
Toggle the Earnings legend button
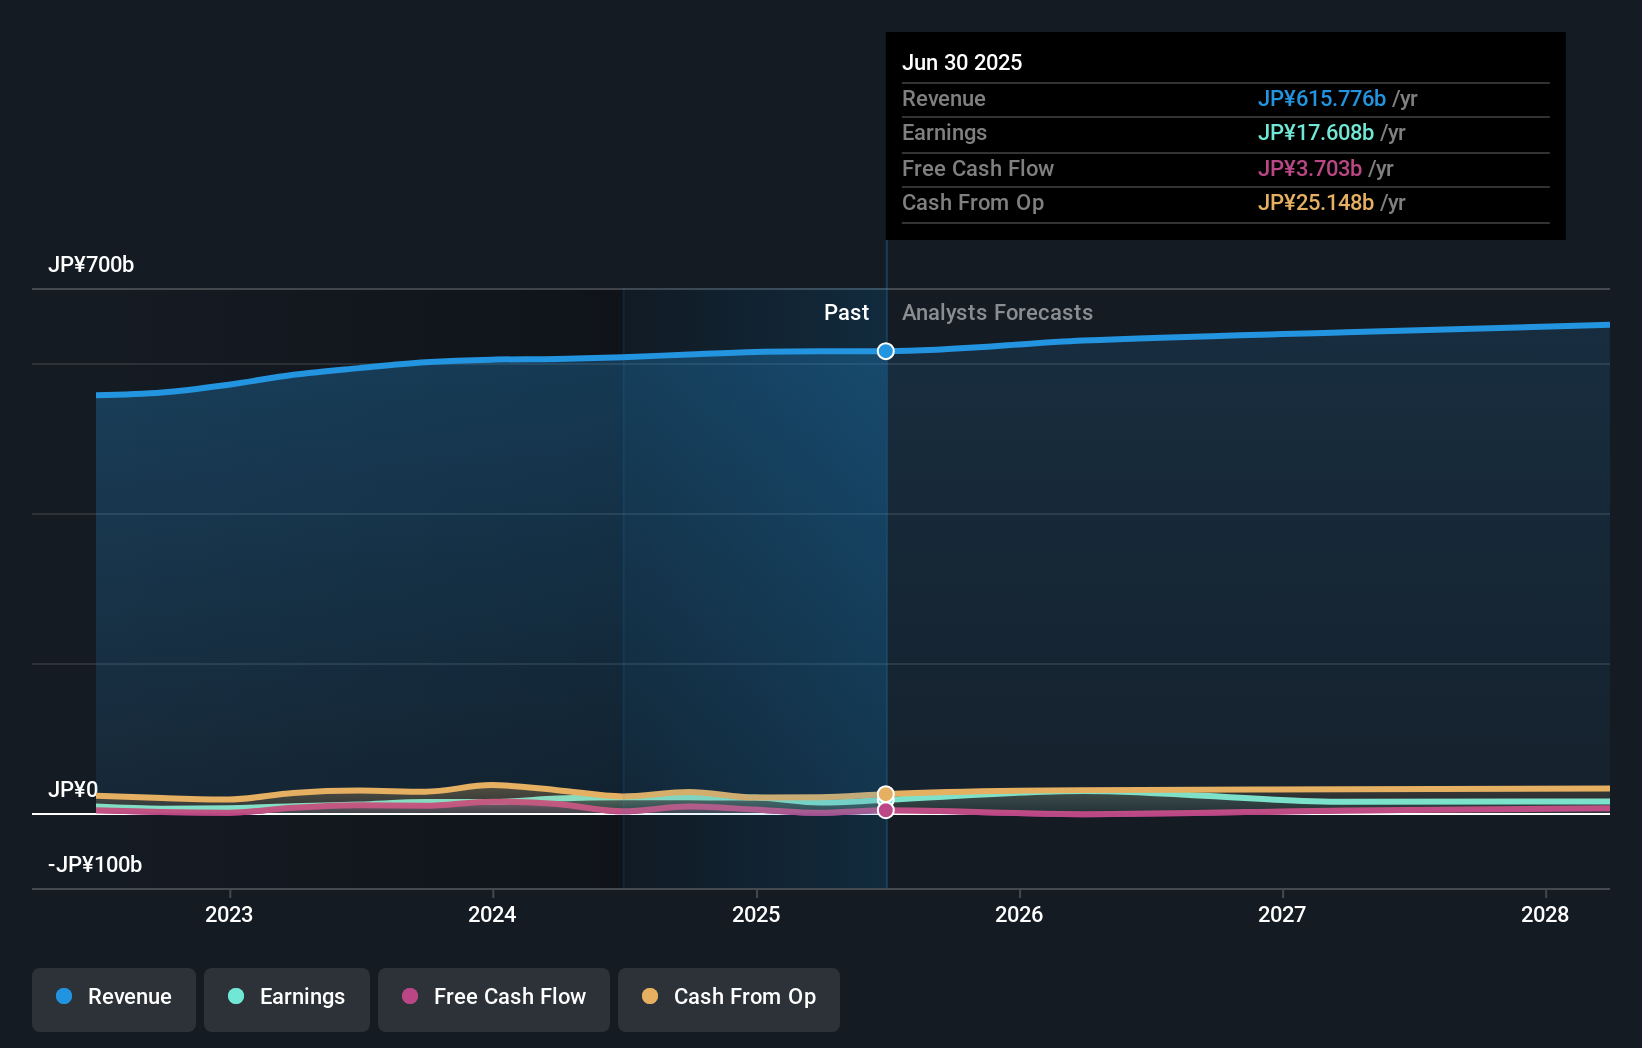tap(287, 999)
